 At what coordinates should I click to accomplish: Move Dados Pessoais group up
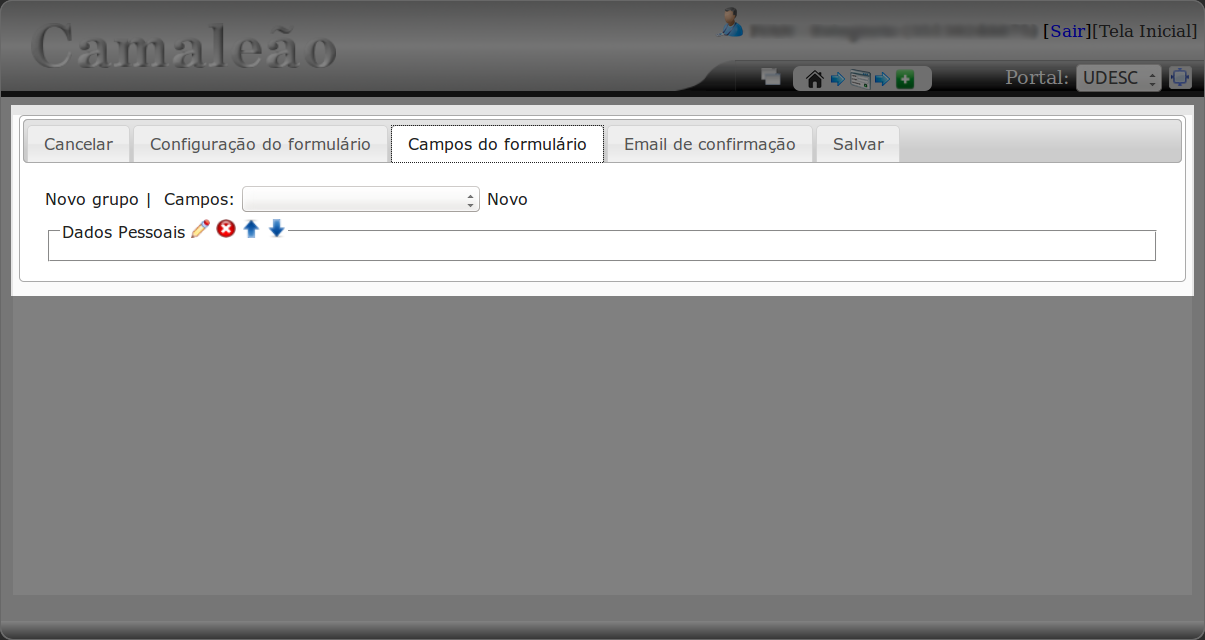point(251,230)
